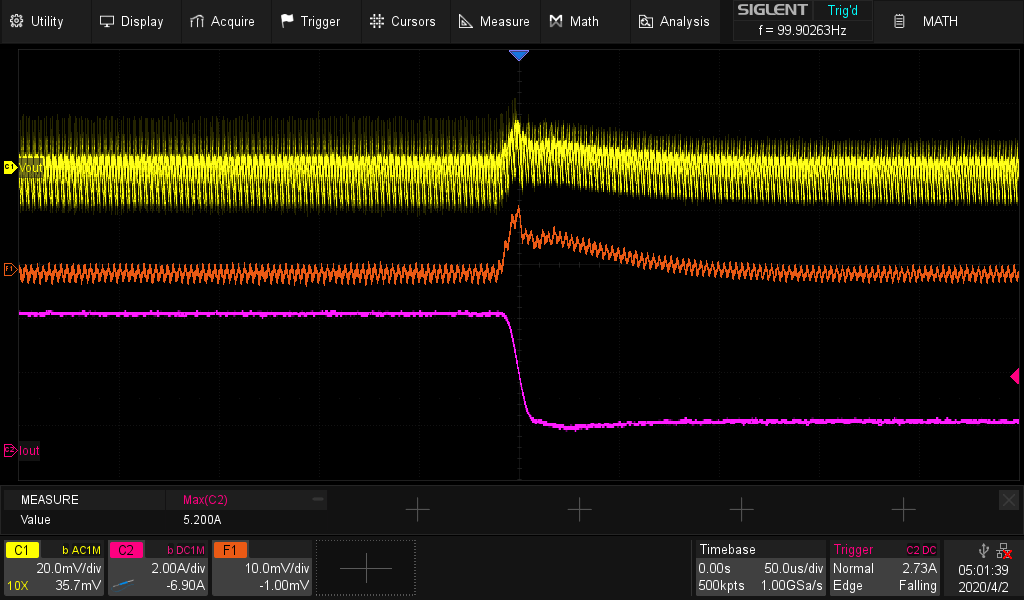Open the Measure panel icon
The height and width of the screenshot is (600, 1024).
(464, 20)
